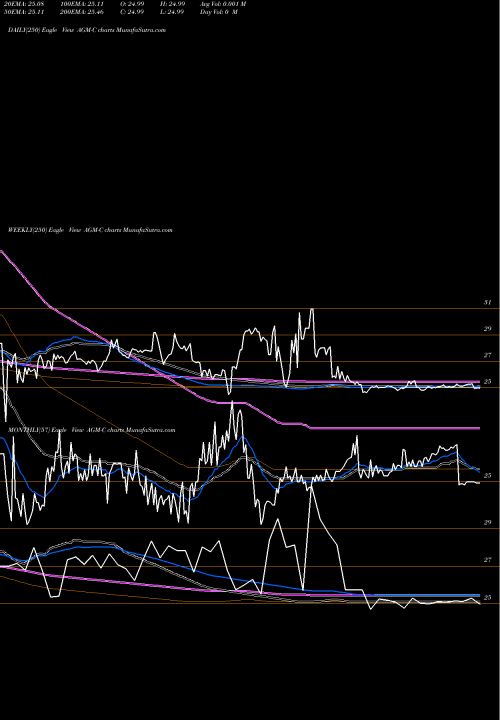This screenshot has height=720, width=500.
Task: Select the low price L: 24.99
Action: click(172, 12)
